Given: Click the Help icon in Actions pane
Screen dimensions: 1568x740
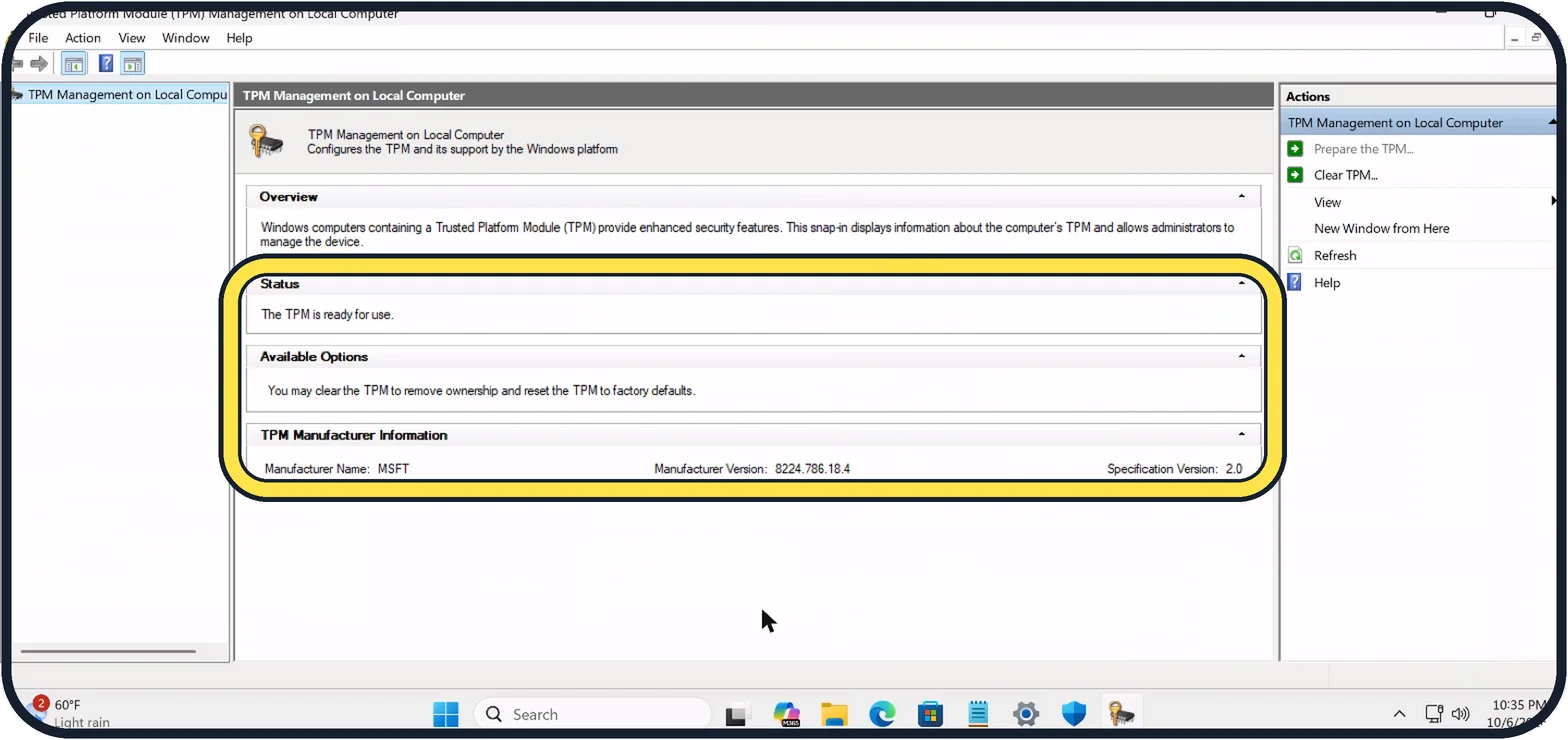Looking at the screenshot, I should (x=1295, y=282).
